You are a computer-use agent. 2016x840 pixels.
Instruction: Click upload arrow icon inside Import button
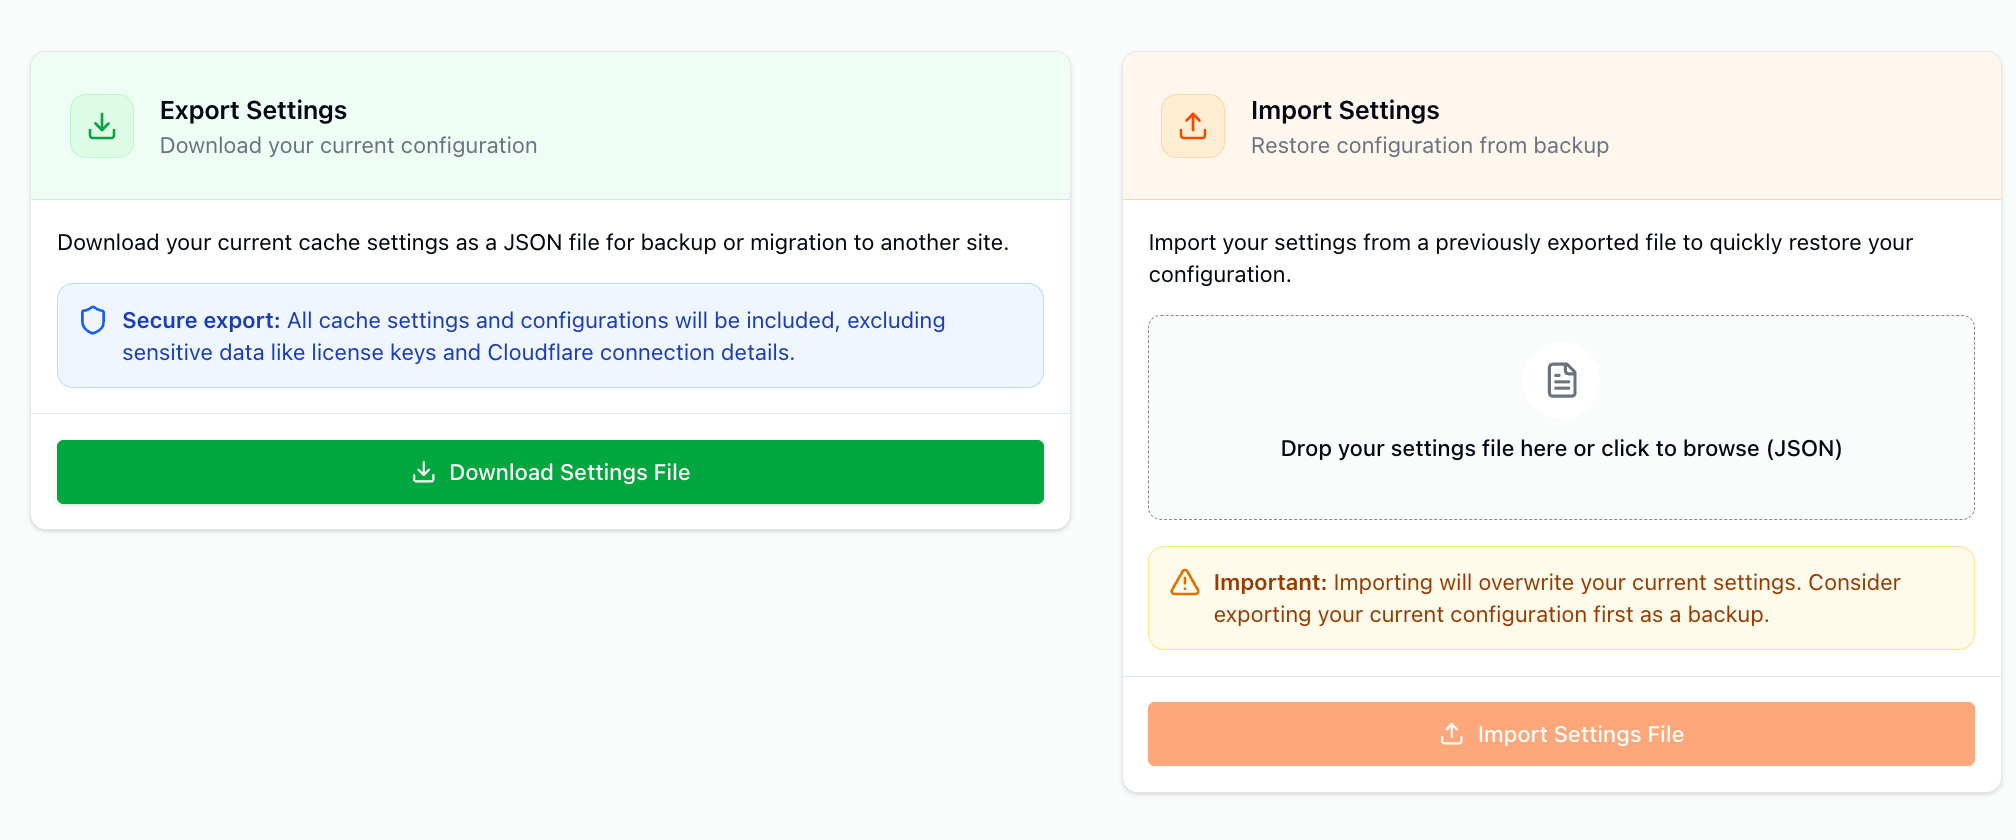click(1452, 734)
